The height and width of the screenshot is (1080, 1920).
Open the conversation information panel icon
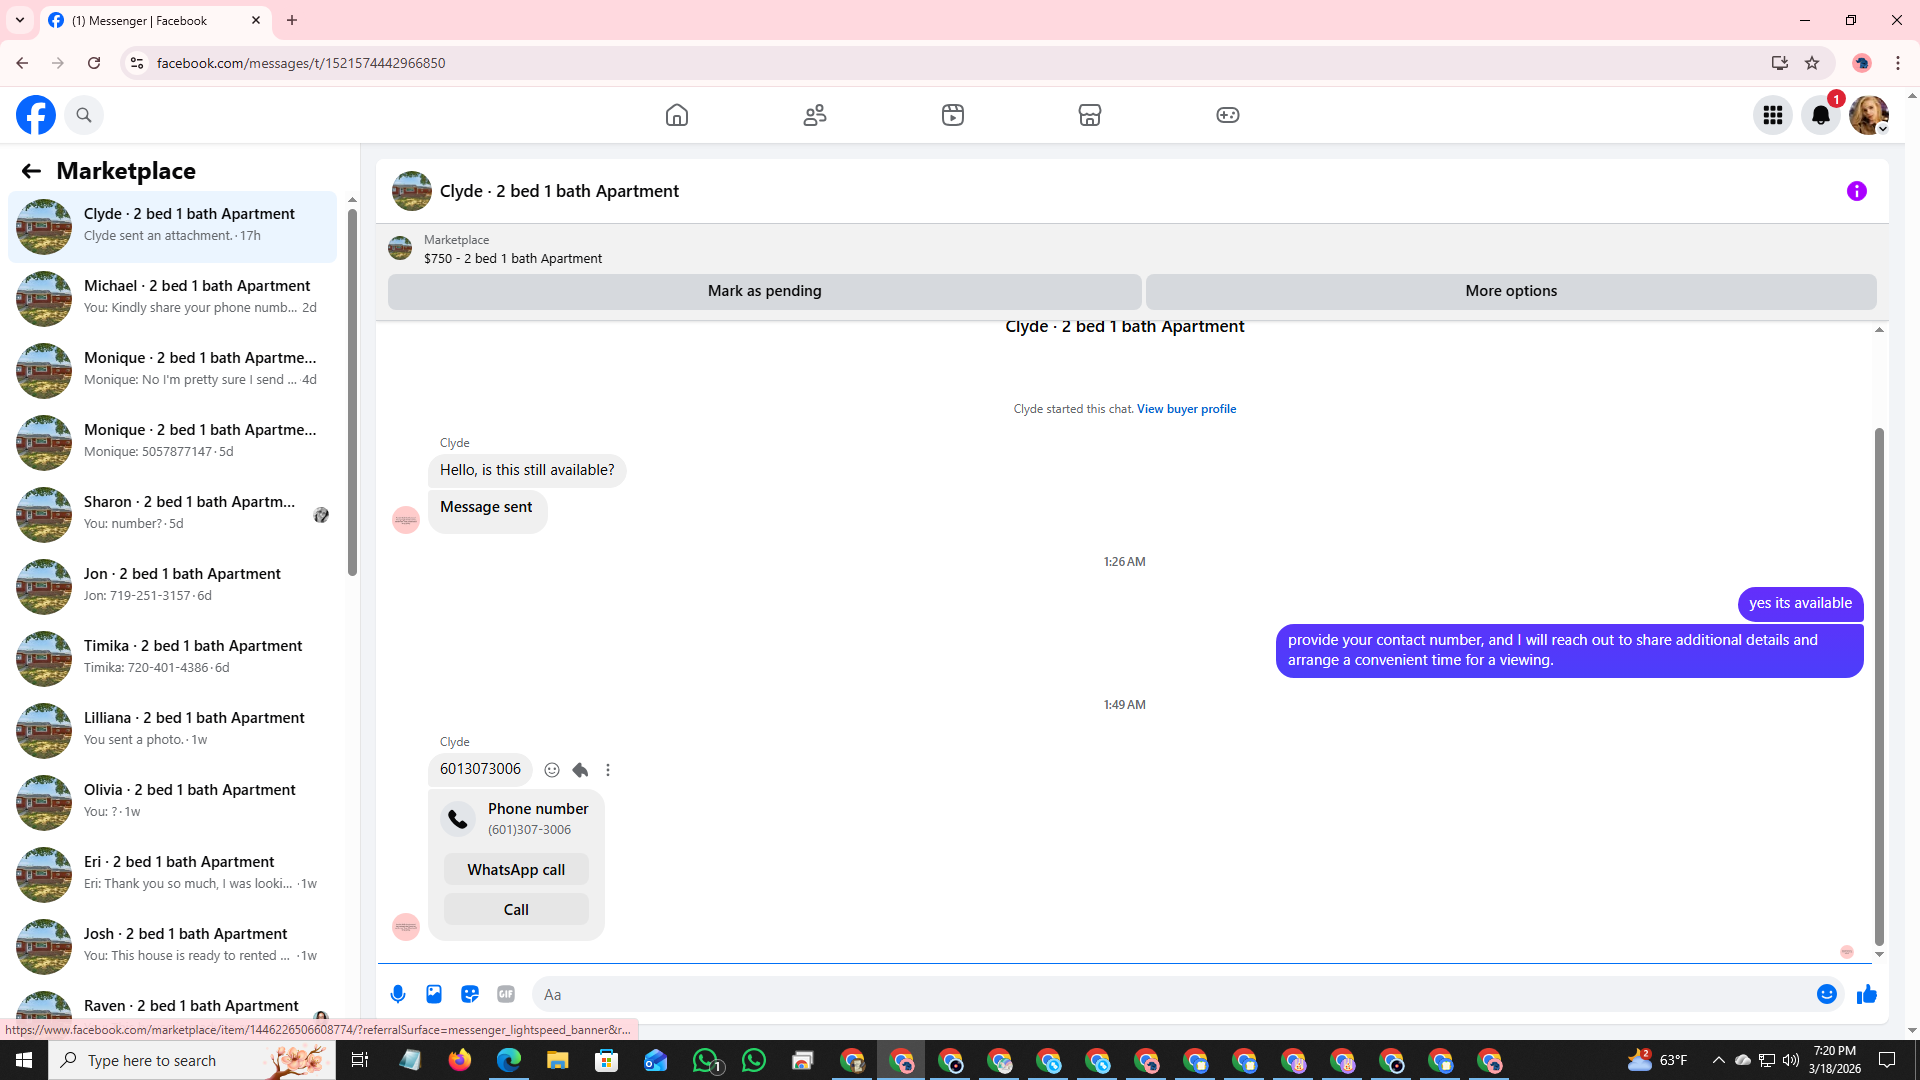pyautogui.click(x=1856, y=191)
